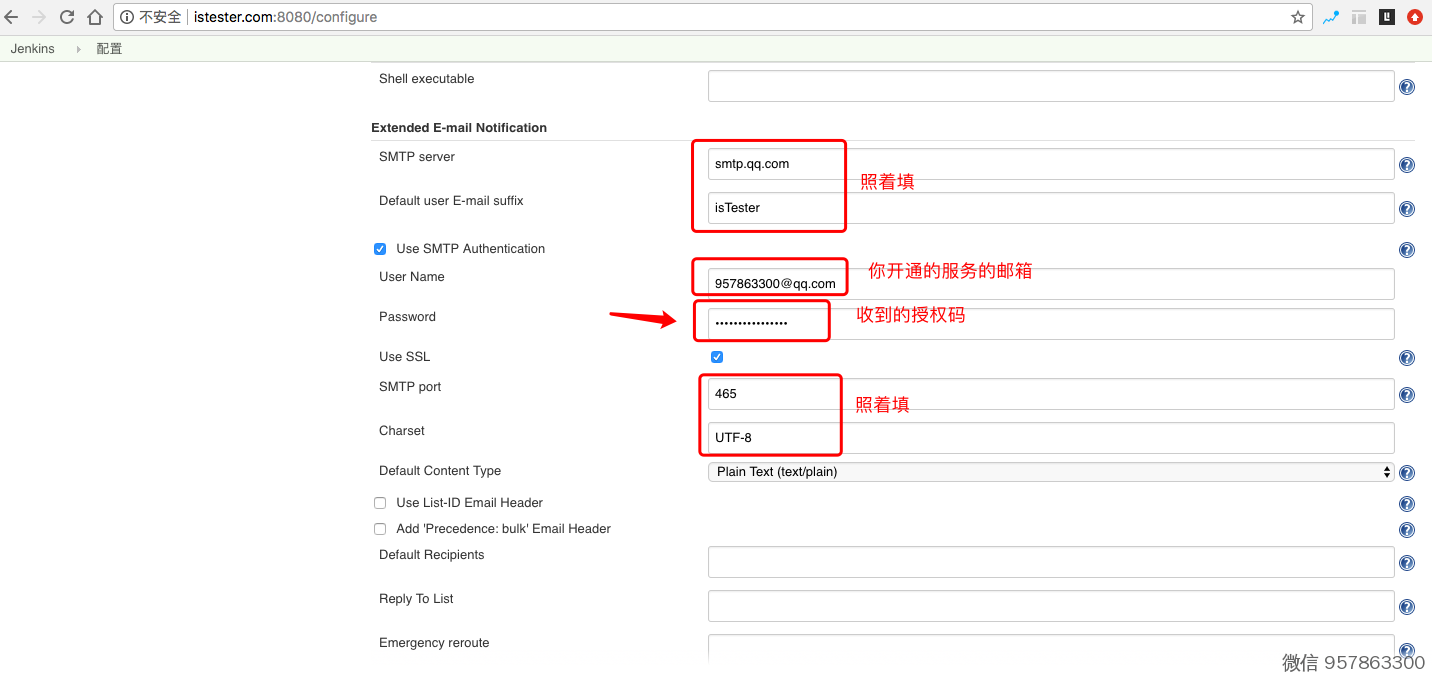This screenshot has height=674, width=1432.
Task: Disable Use SMTP Authentication checkbox
Action: (380, 249)
